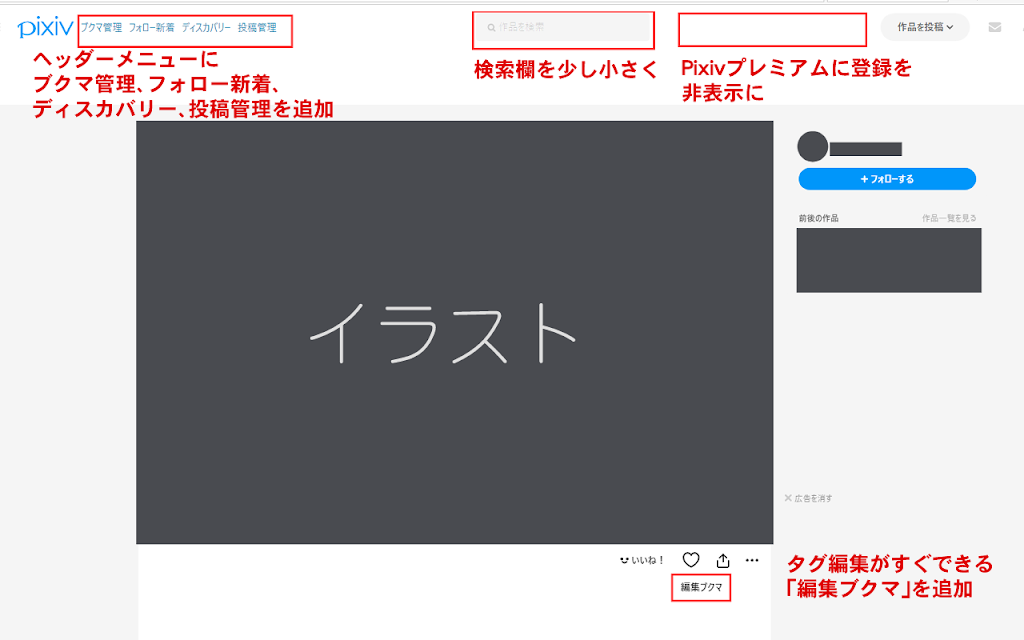1024x640 pixels.
Task: Click 広告を消す to remove ads
Action: click(808, 498)
